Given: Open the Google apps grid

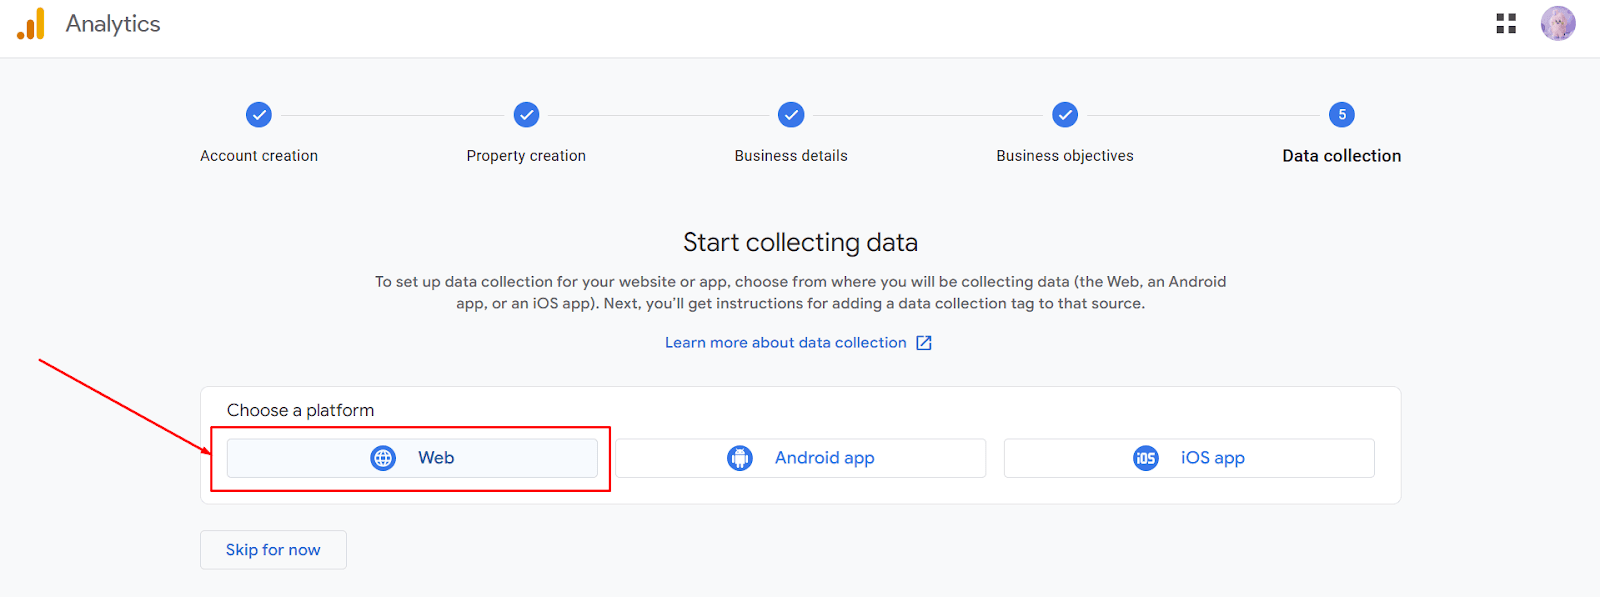Looking at the screenshot, I should 1506,23.
